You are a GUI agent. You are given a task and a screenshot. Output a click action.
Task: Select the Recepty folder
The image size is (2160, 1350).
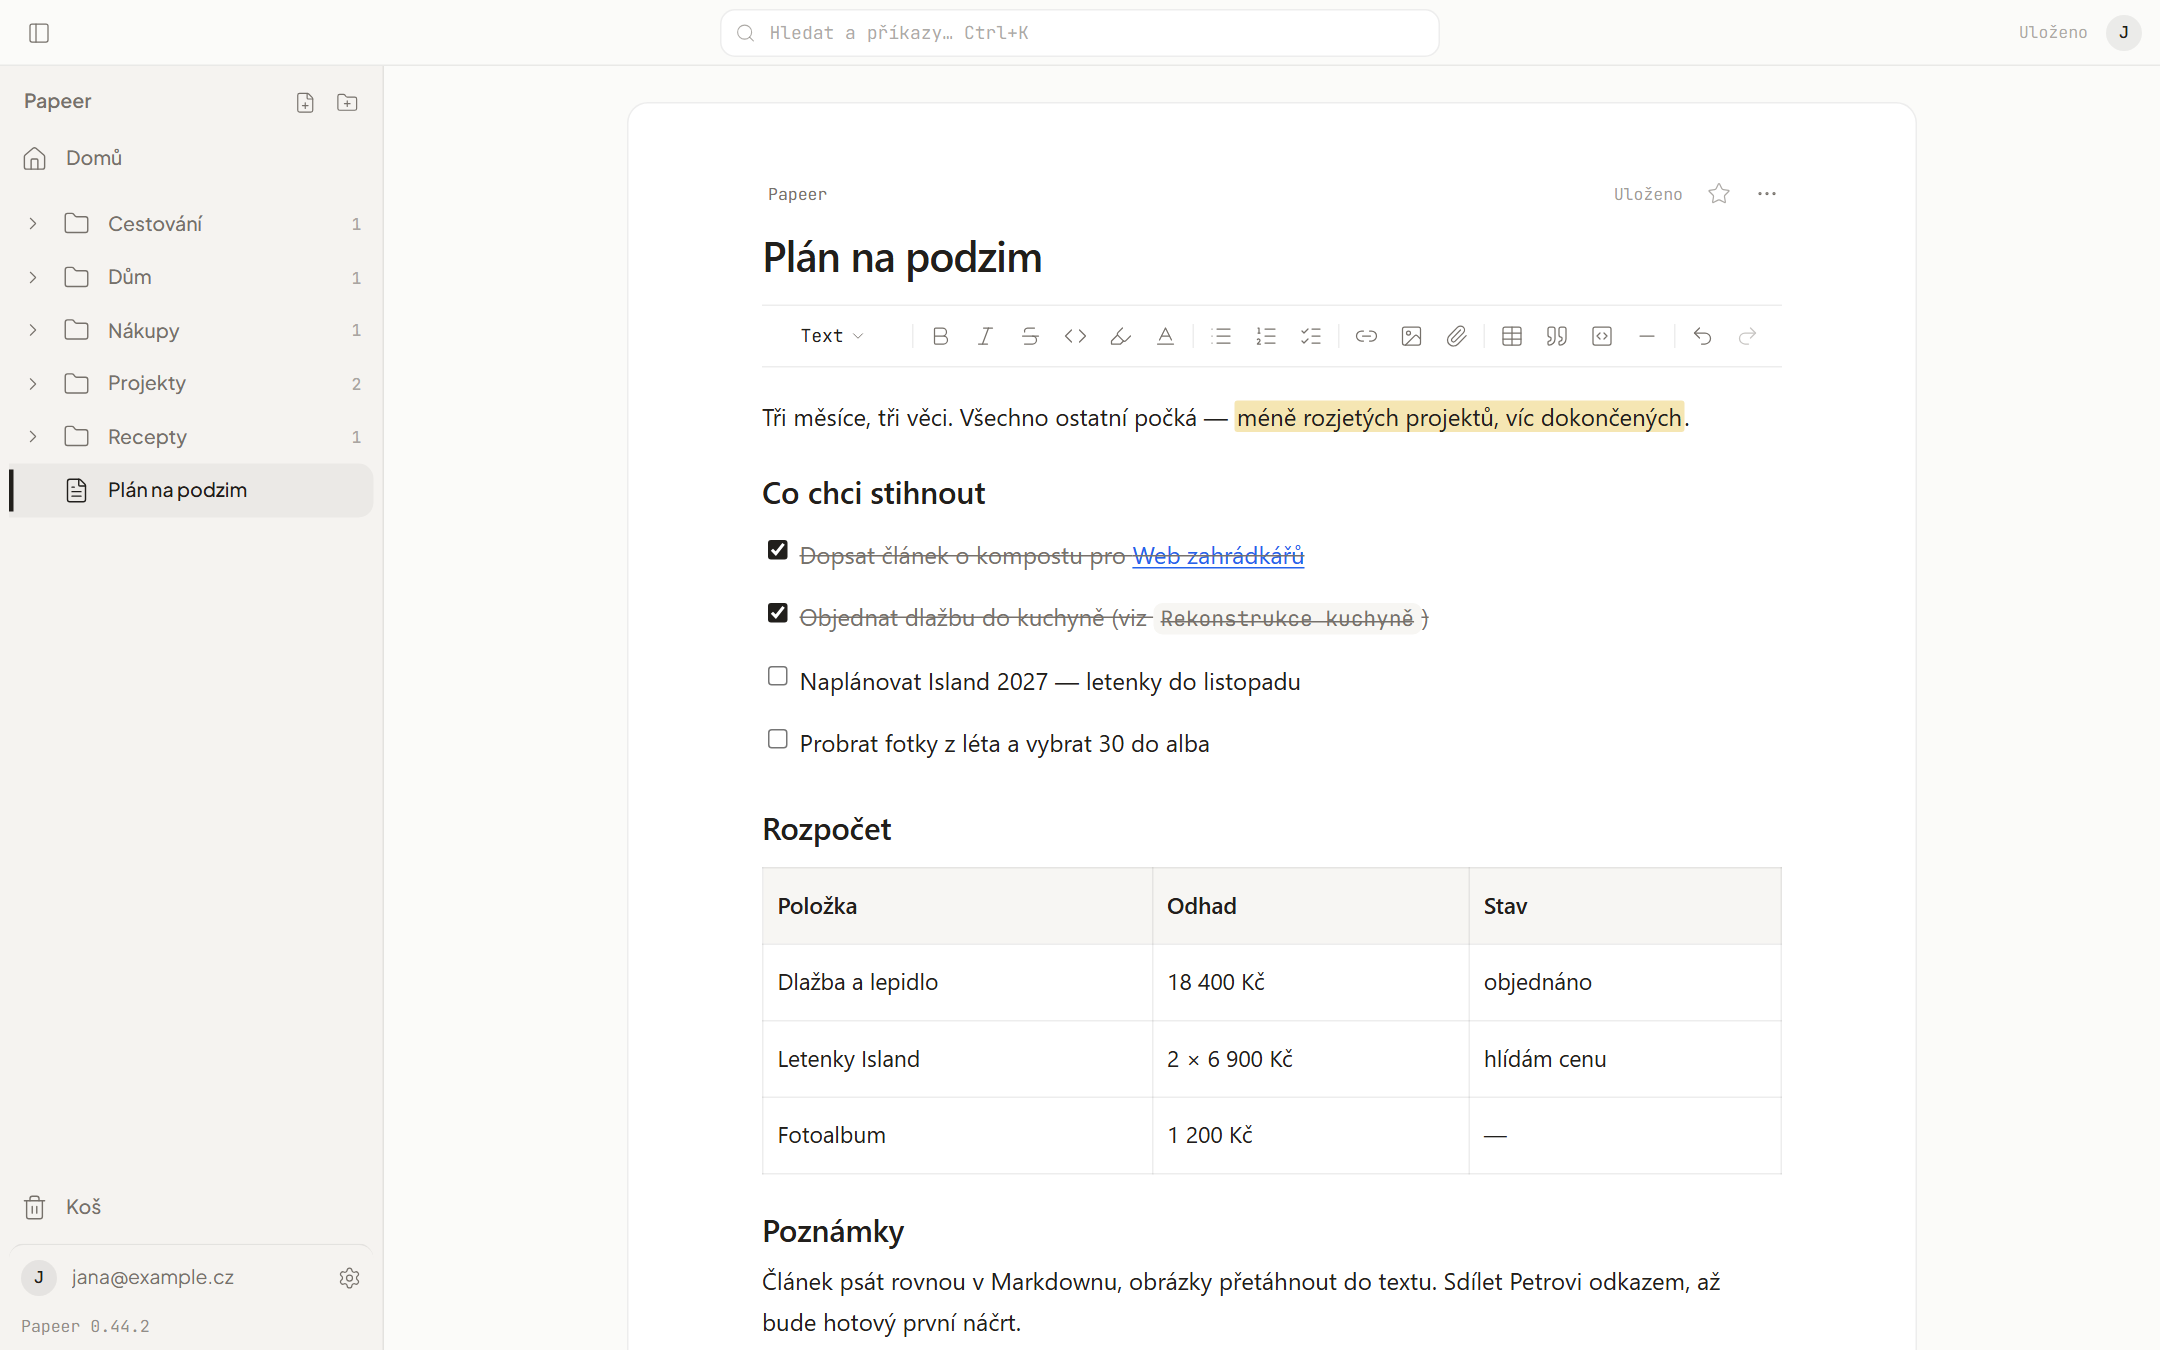[192, 437]
